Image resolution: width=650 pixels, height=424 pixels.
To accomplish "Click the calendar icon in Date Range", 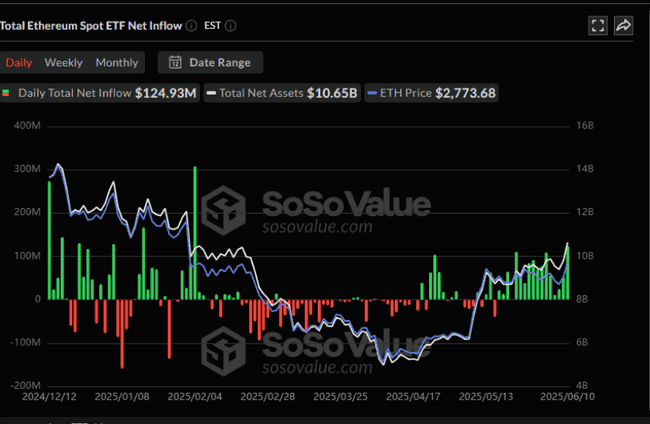I will click(x=175, y=62).
